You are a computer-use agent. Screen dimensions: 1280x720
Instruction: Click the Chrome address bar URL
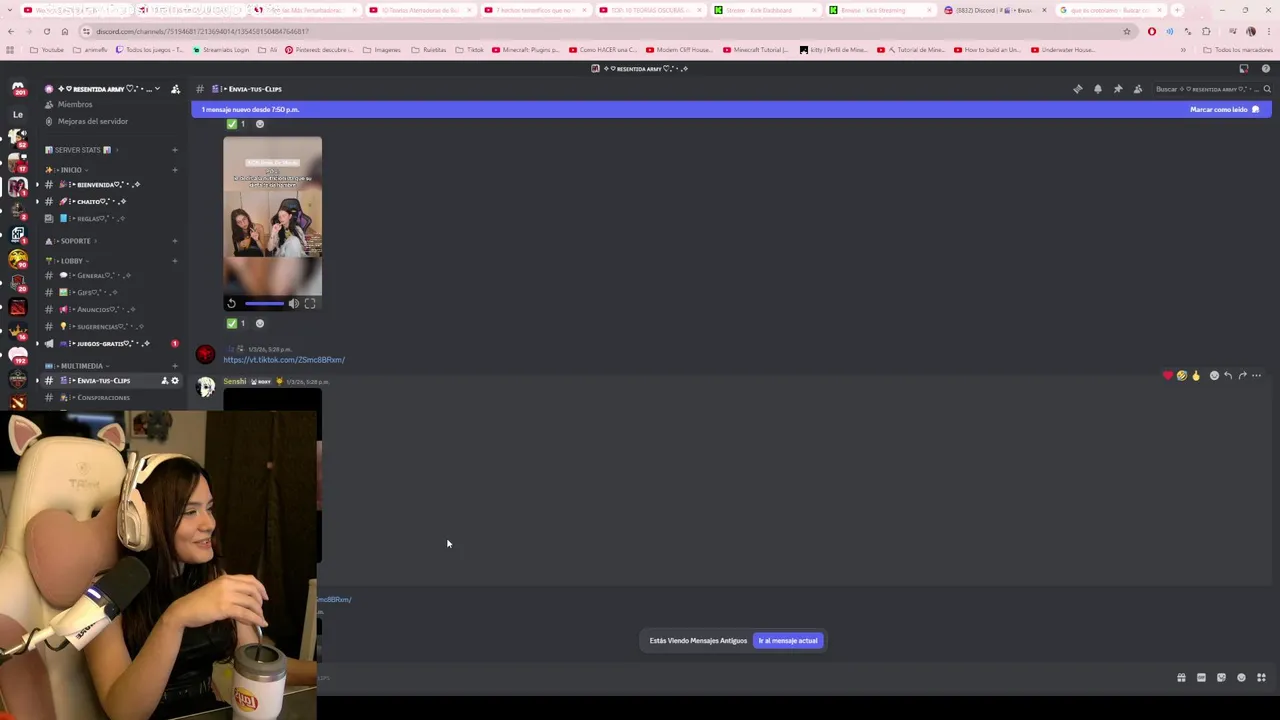coord(202,31)
